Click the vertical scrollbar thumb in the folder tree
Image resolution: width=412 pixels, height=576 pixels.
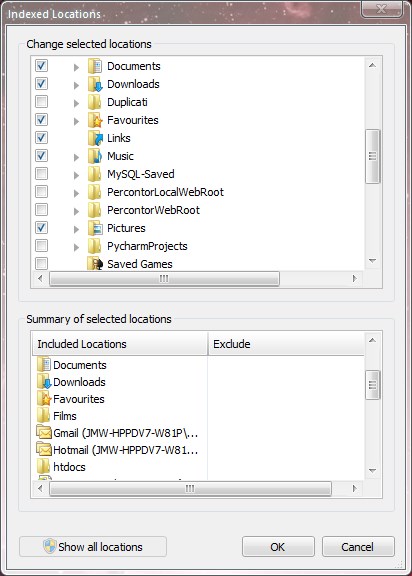372,156
